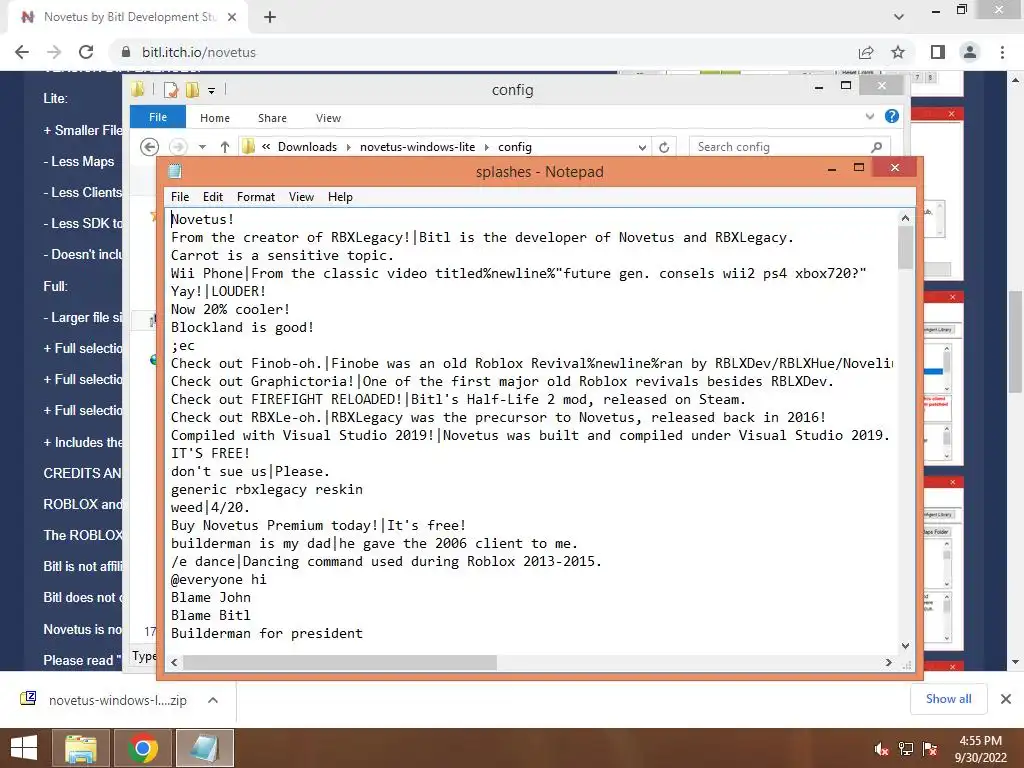Screen dimensions: 1024x768
Task: Open Chrome tab search dropdown
Action: pyautogui.click(x=899, y=17)
